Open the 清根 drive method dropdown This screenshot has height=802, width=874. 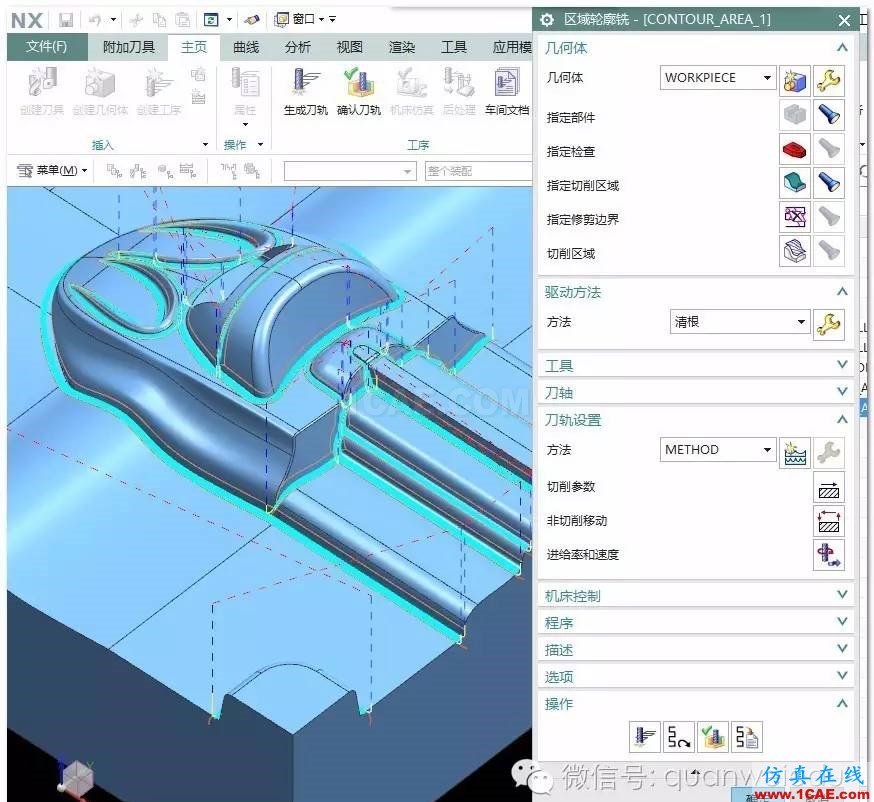pyautogui.click(x=740, y=322)
